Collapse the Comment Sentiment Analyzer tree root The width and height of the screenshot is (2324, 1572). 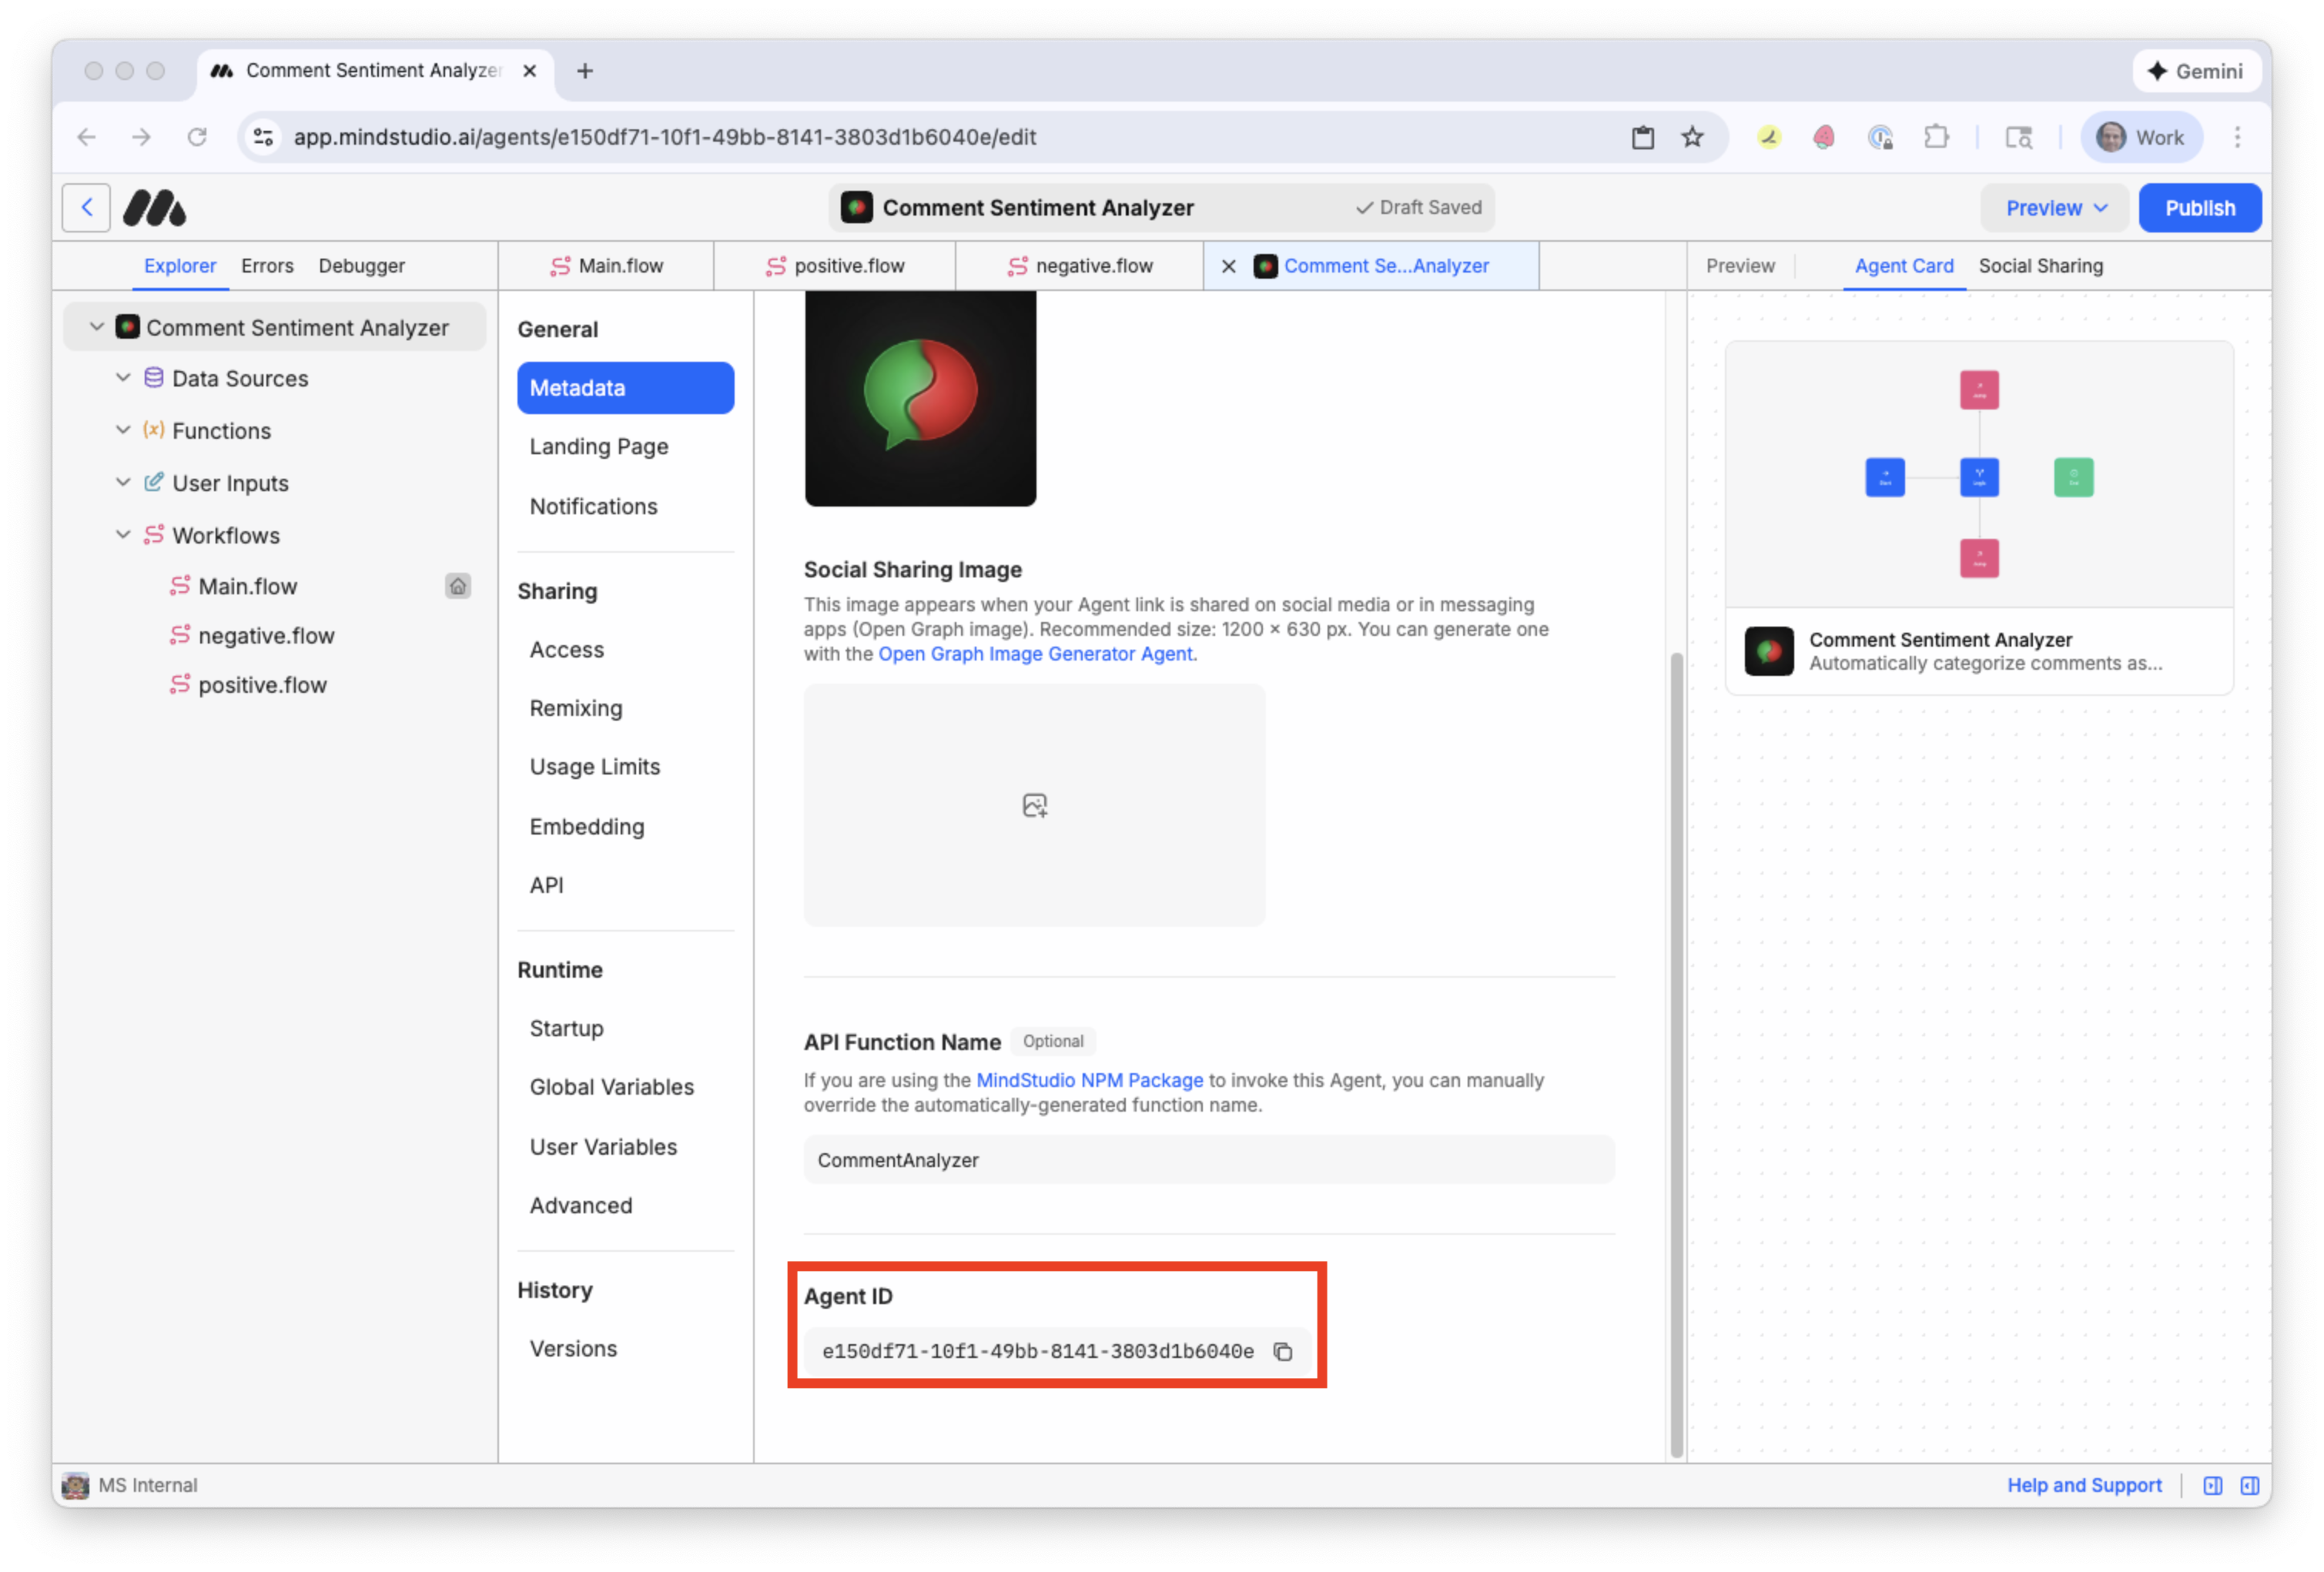click(97, 326)
